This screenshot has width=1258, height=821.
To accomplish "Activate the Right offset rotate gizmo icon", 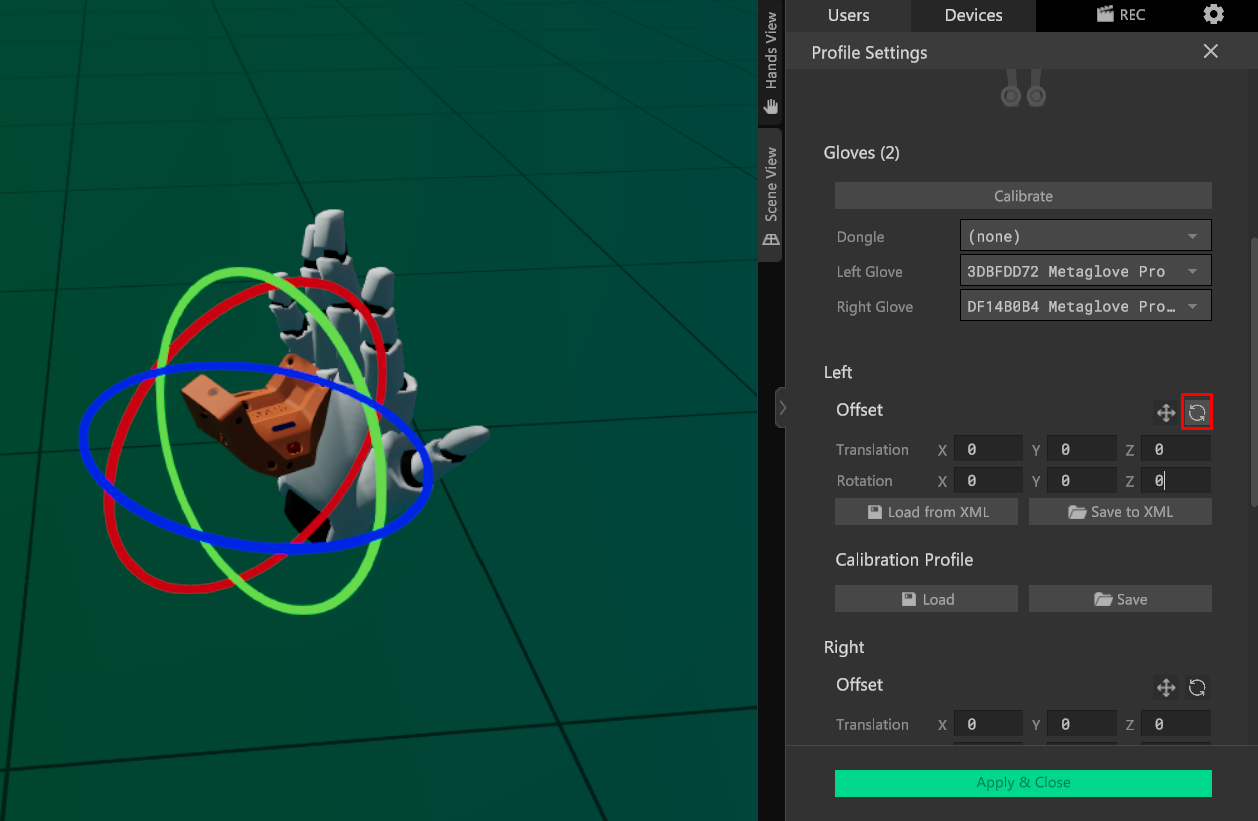I will coord(1197,687).
